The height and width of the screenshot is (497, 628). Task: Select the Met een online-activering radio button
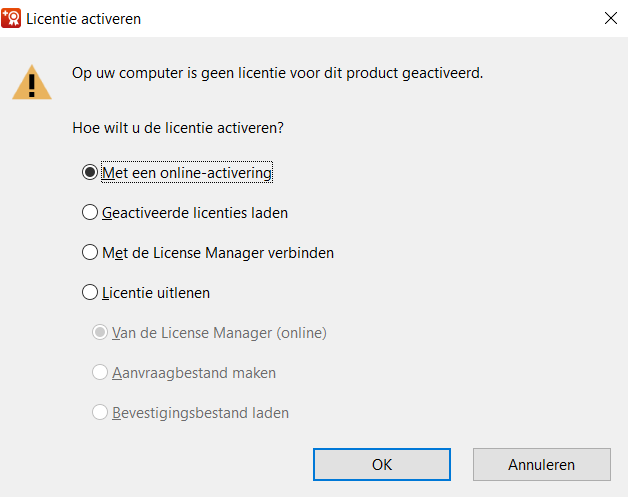pyautogui.click(x=90, y=173)
